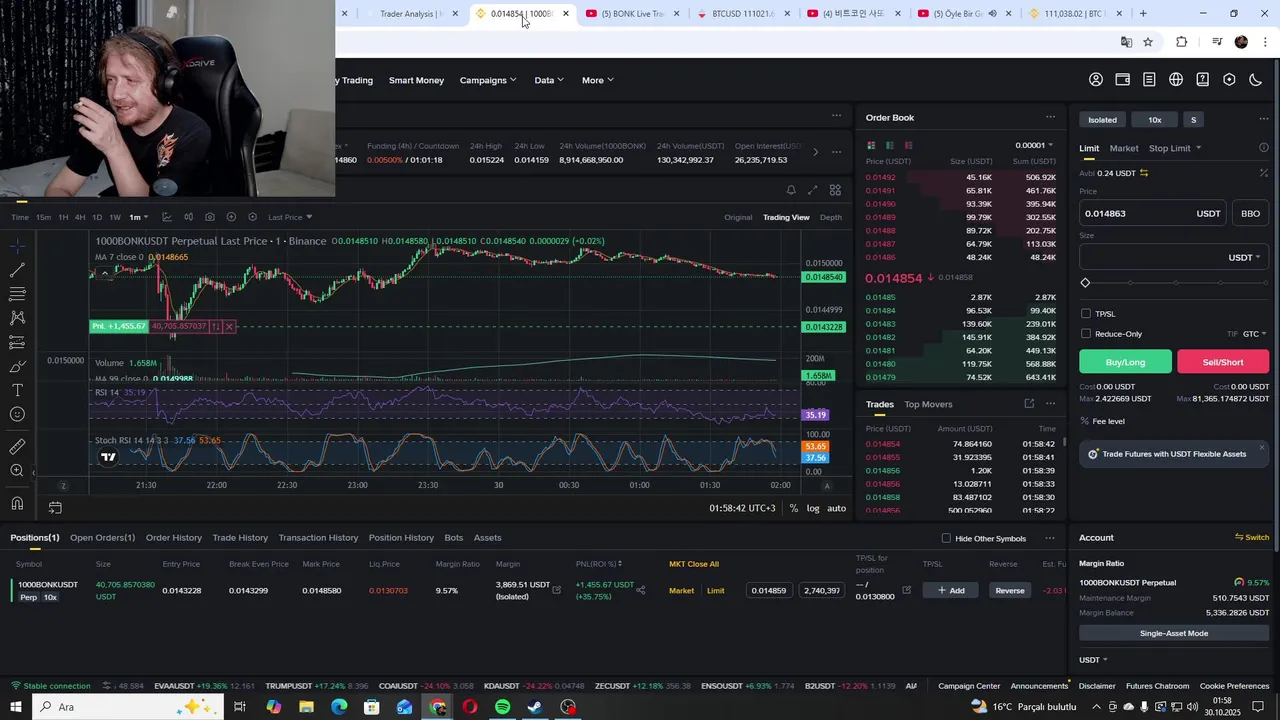1280x720 pixels.
Task: Select the pattern drawing tool
Action: tap(17, 318)
